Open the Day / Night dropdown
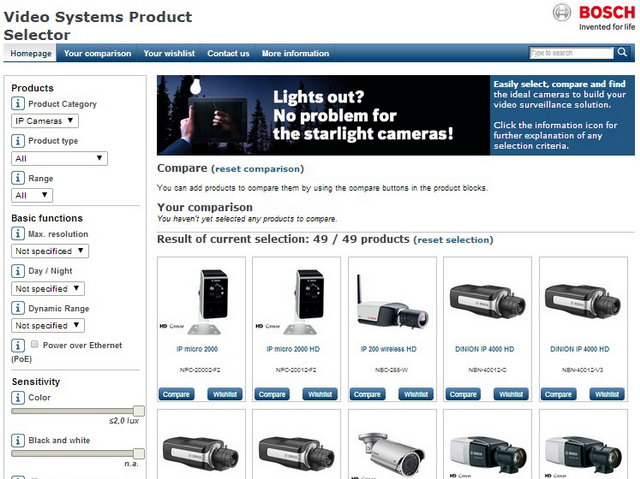640x479 pixels. tap(48, 288)
